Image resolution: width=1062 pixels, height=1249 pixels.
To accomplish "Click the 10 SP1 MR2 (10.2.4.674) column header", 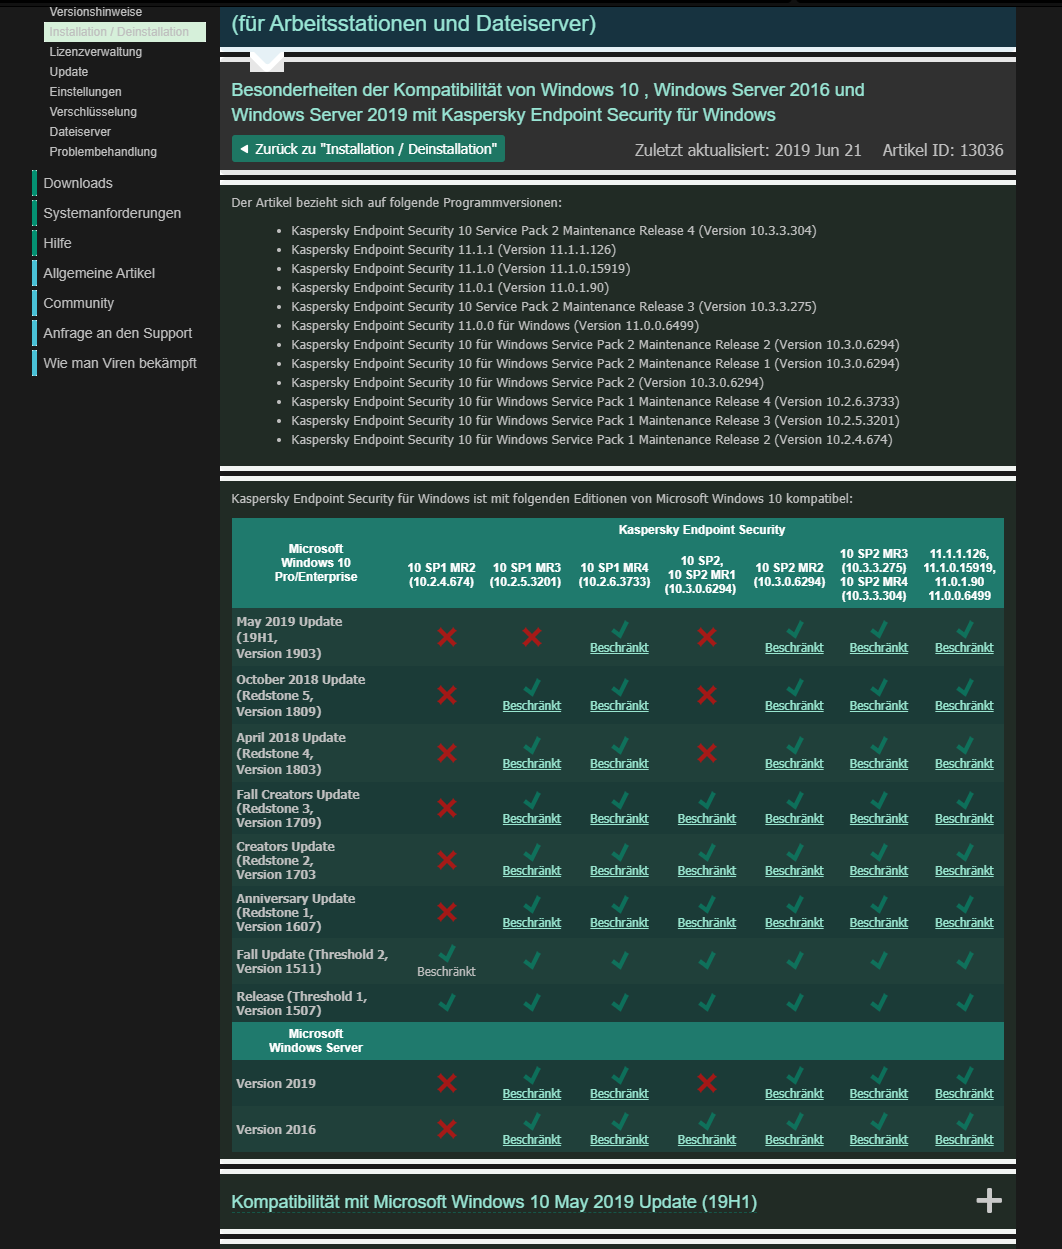I will (441, 574).
